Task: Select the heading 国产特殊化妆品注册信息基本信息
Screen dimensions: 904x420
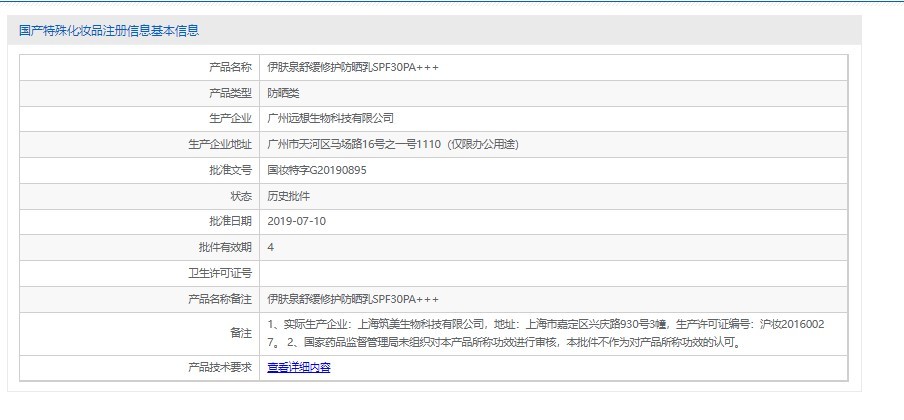Action: pos(109,31)
